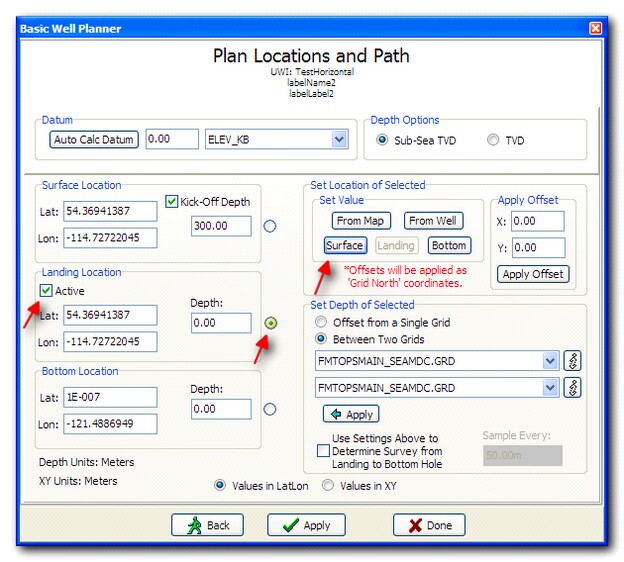Expand the second FMTOPSMAIN_SEAMDC.GRD dropdown

[549, 386]
